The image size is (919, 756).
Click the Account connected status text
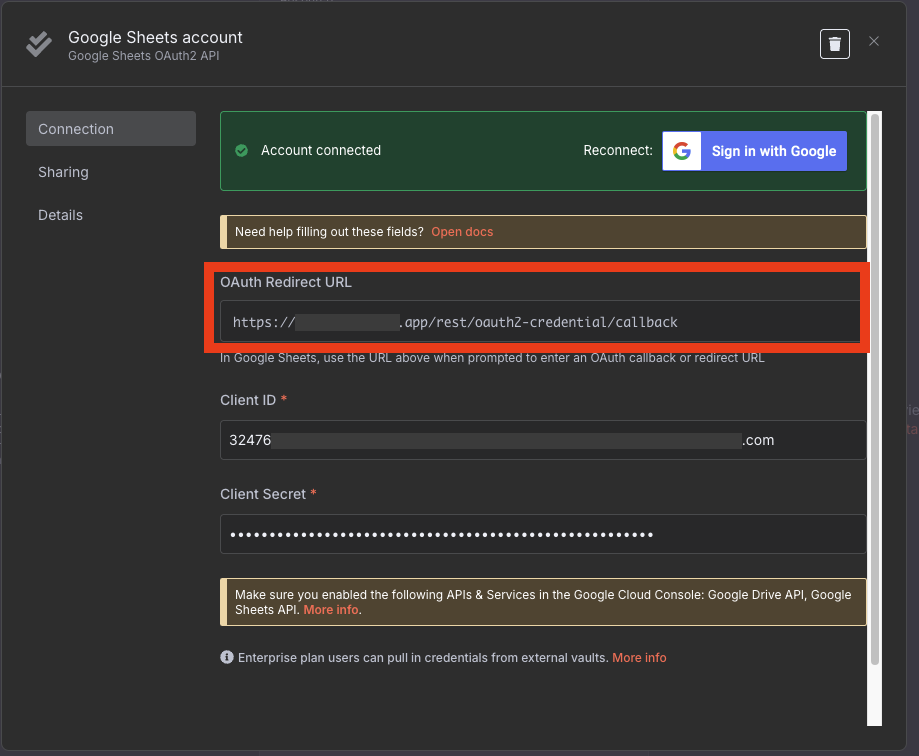(x=321, y=151)
